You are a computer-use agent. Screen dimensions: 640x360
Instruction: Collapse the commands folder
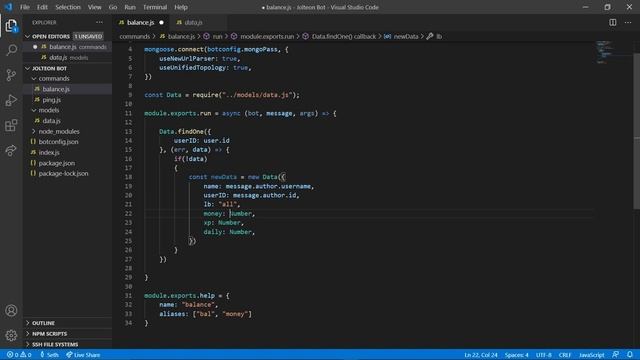pyautogui.click(x=34, y=78)
